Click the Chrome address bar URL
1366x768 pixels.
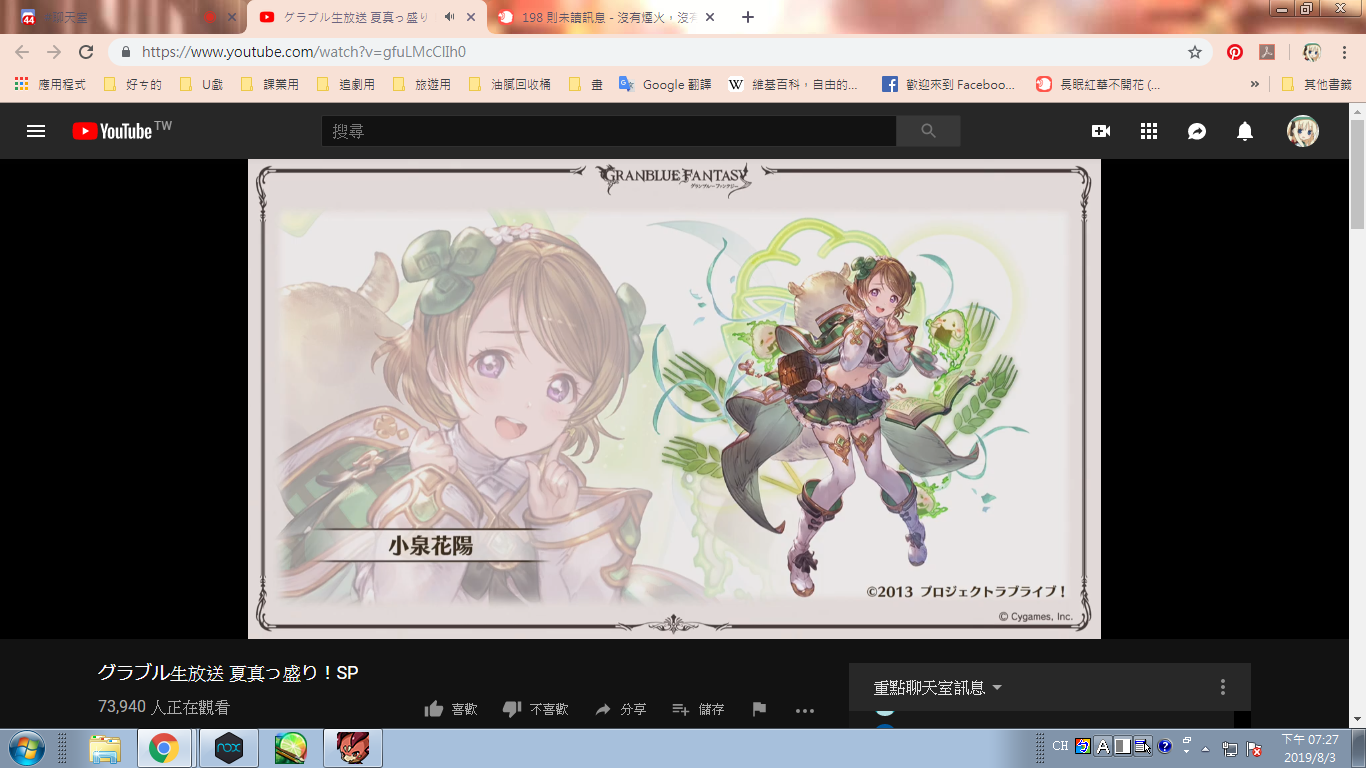(304, 52)
